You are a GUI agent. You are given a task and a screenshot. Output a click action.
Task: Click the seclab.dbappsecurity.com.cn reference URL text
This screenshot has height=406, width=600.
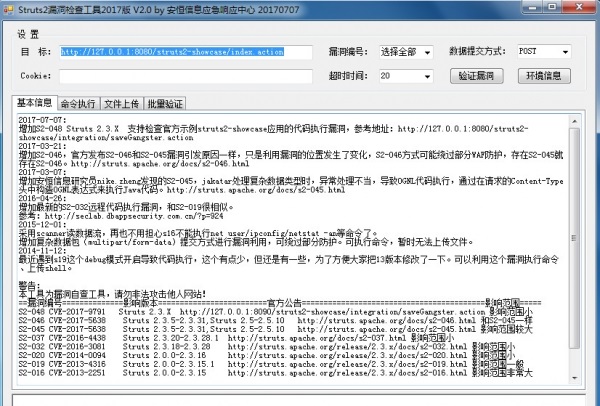point(134,216)
